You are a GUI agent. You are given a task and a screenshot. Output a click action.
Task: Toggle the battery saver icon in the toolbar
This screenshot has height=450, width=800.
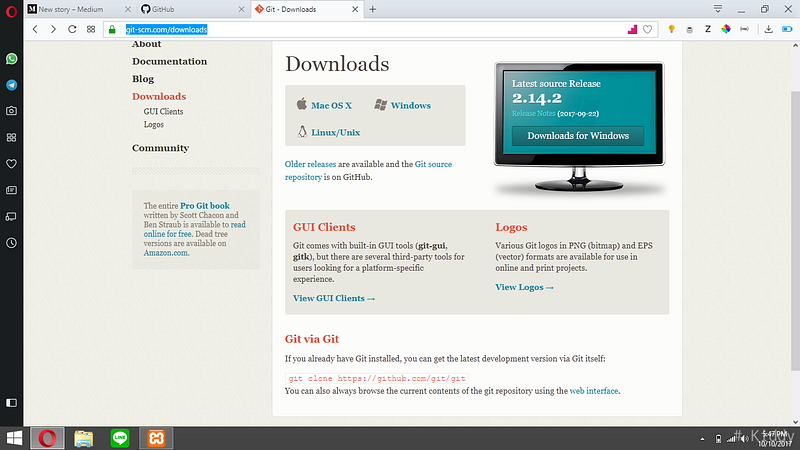point(787,29)
